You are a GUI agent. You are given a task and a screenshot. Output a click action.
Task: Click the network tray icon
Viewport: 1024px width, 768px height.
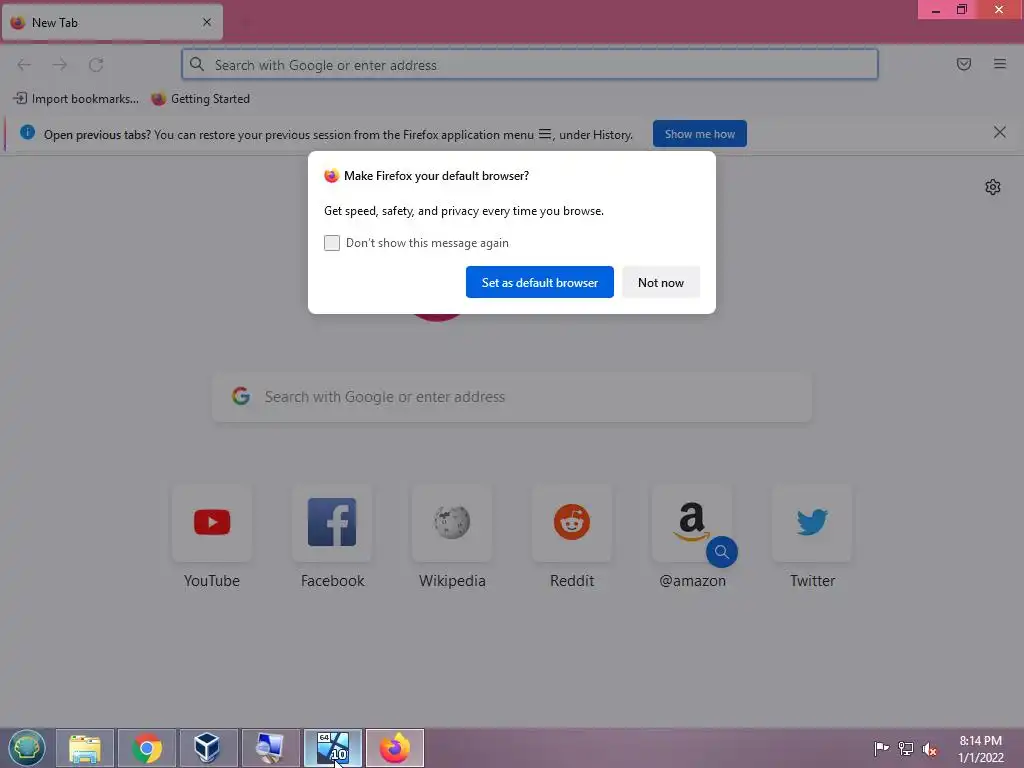pos(906,748)
